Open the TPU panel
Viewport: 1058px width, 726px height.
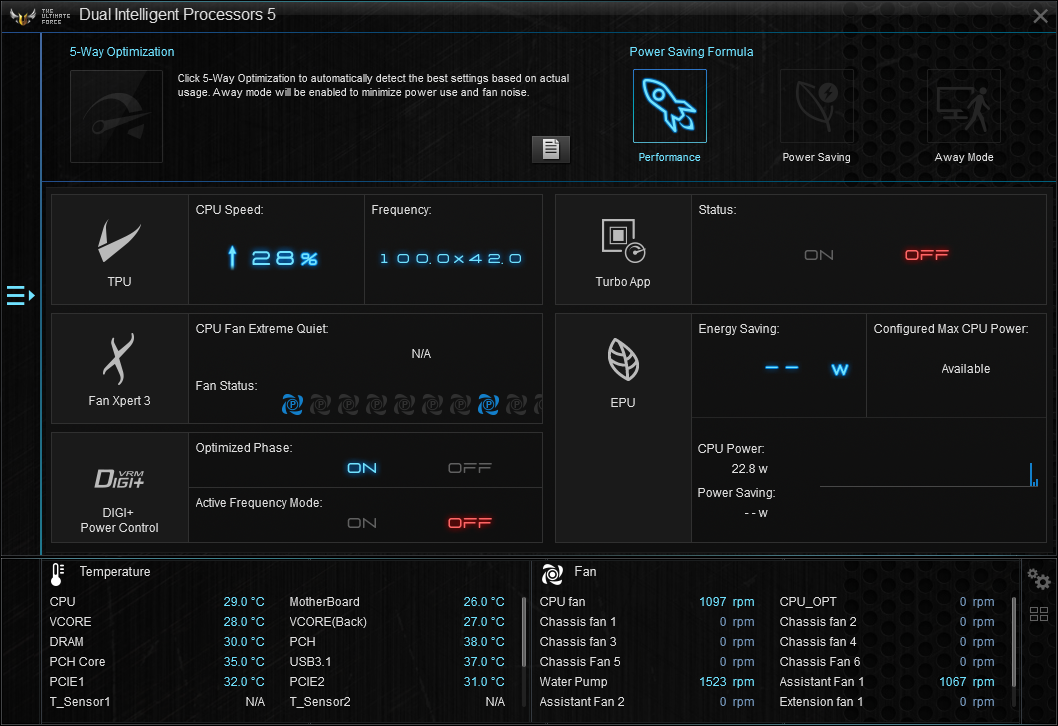(x=119, y=250)
